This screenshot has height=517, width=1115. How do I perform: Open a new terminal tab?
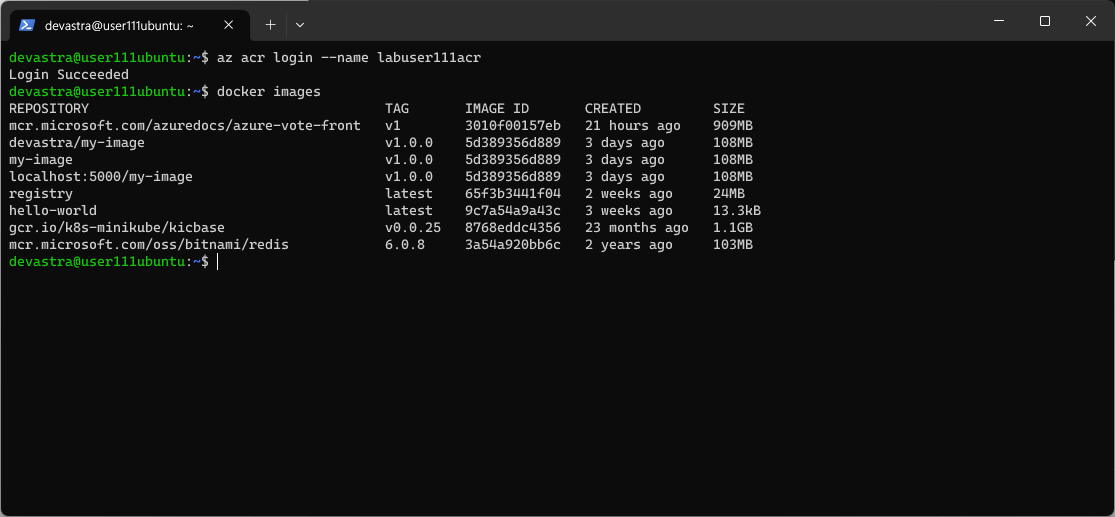[270, 25]
